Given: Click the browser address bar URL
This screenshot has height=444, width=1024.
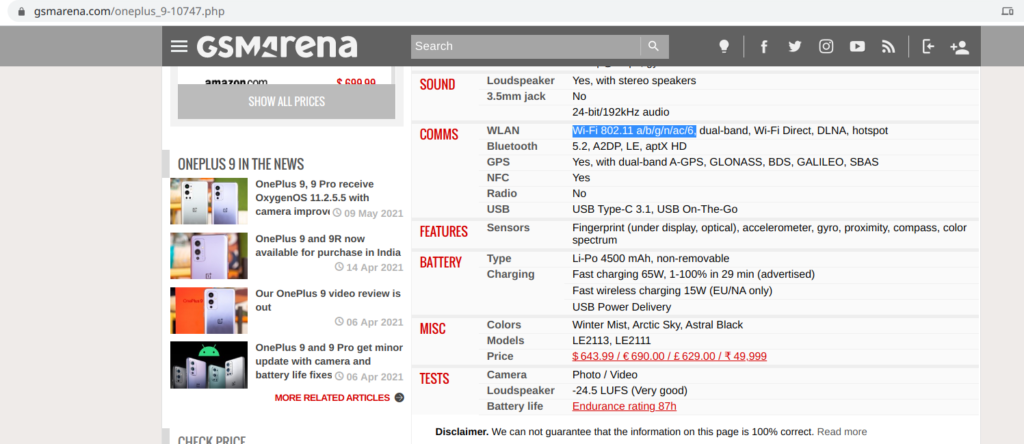Looking at the screenshot, I should [x=131, y=11].
